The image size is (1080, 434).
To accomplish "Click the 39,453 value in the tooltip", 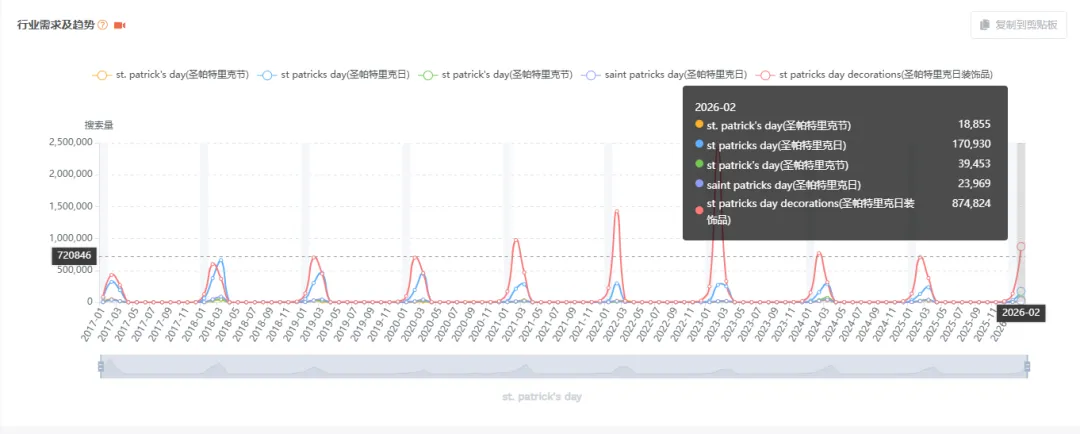I will [x=974, y=164].
